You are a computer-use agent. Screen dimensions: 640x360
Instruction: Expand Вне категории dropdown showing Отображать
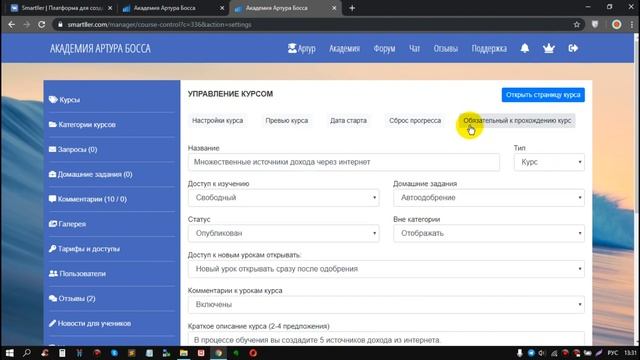coord(489,233)
